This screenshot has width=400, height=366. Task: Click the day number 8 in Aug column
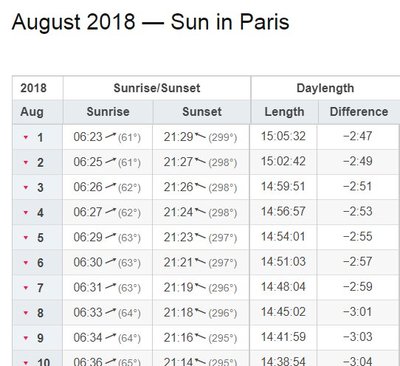tap(40, 313)
